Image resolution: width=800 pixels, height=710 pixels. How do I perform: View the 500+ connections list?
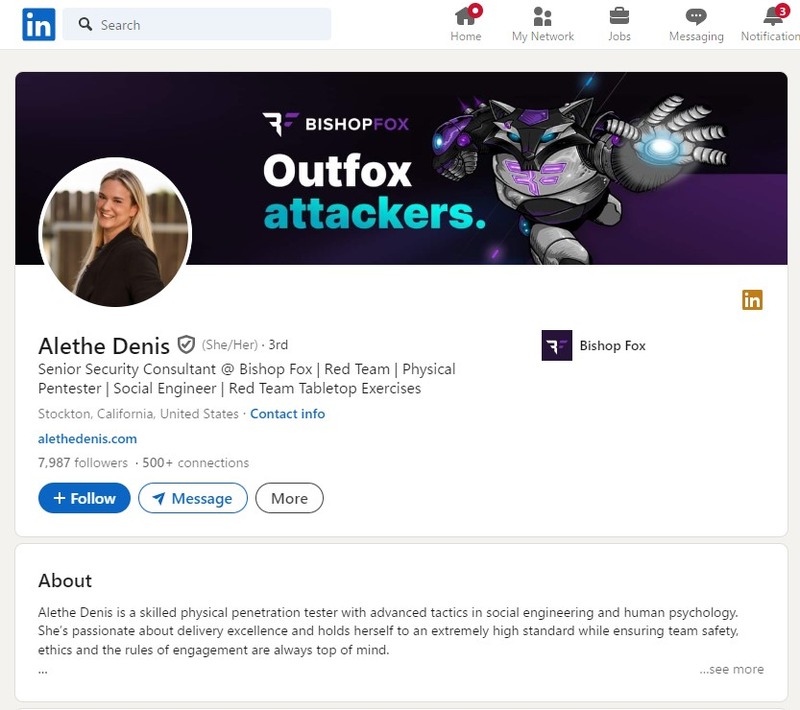[195, 463]
